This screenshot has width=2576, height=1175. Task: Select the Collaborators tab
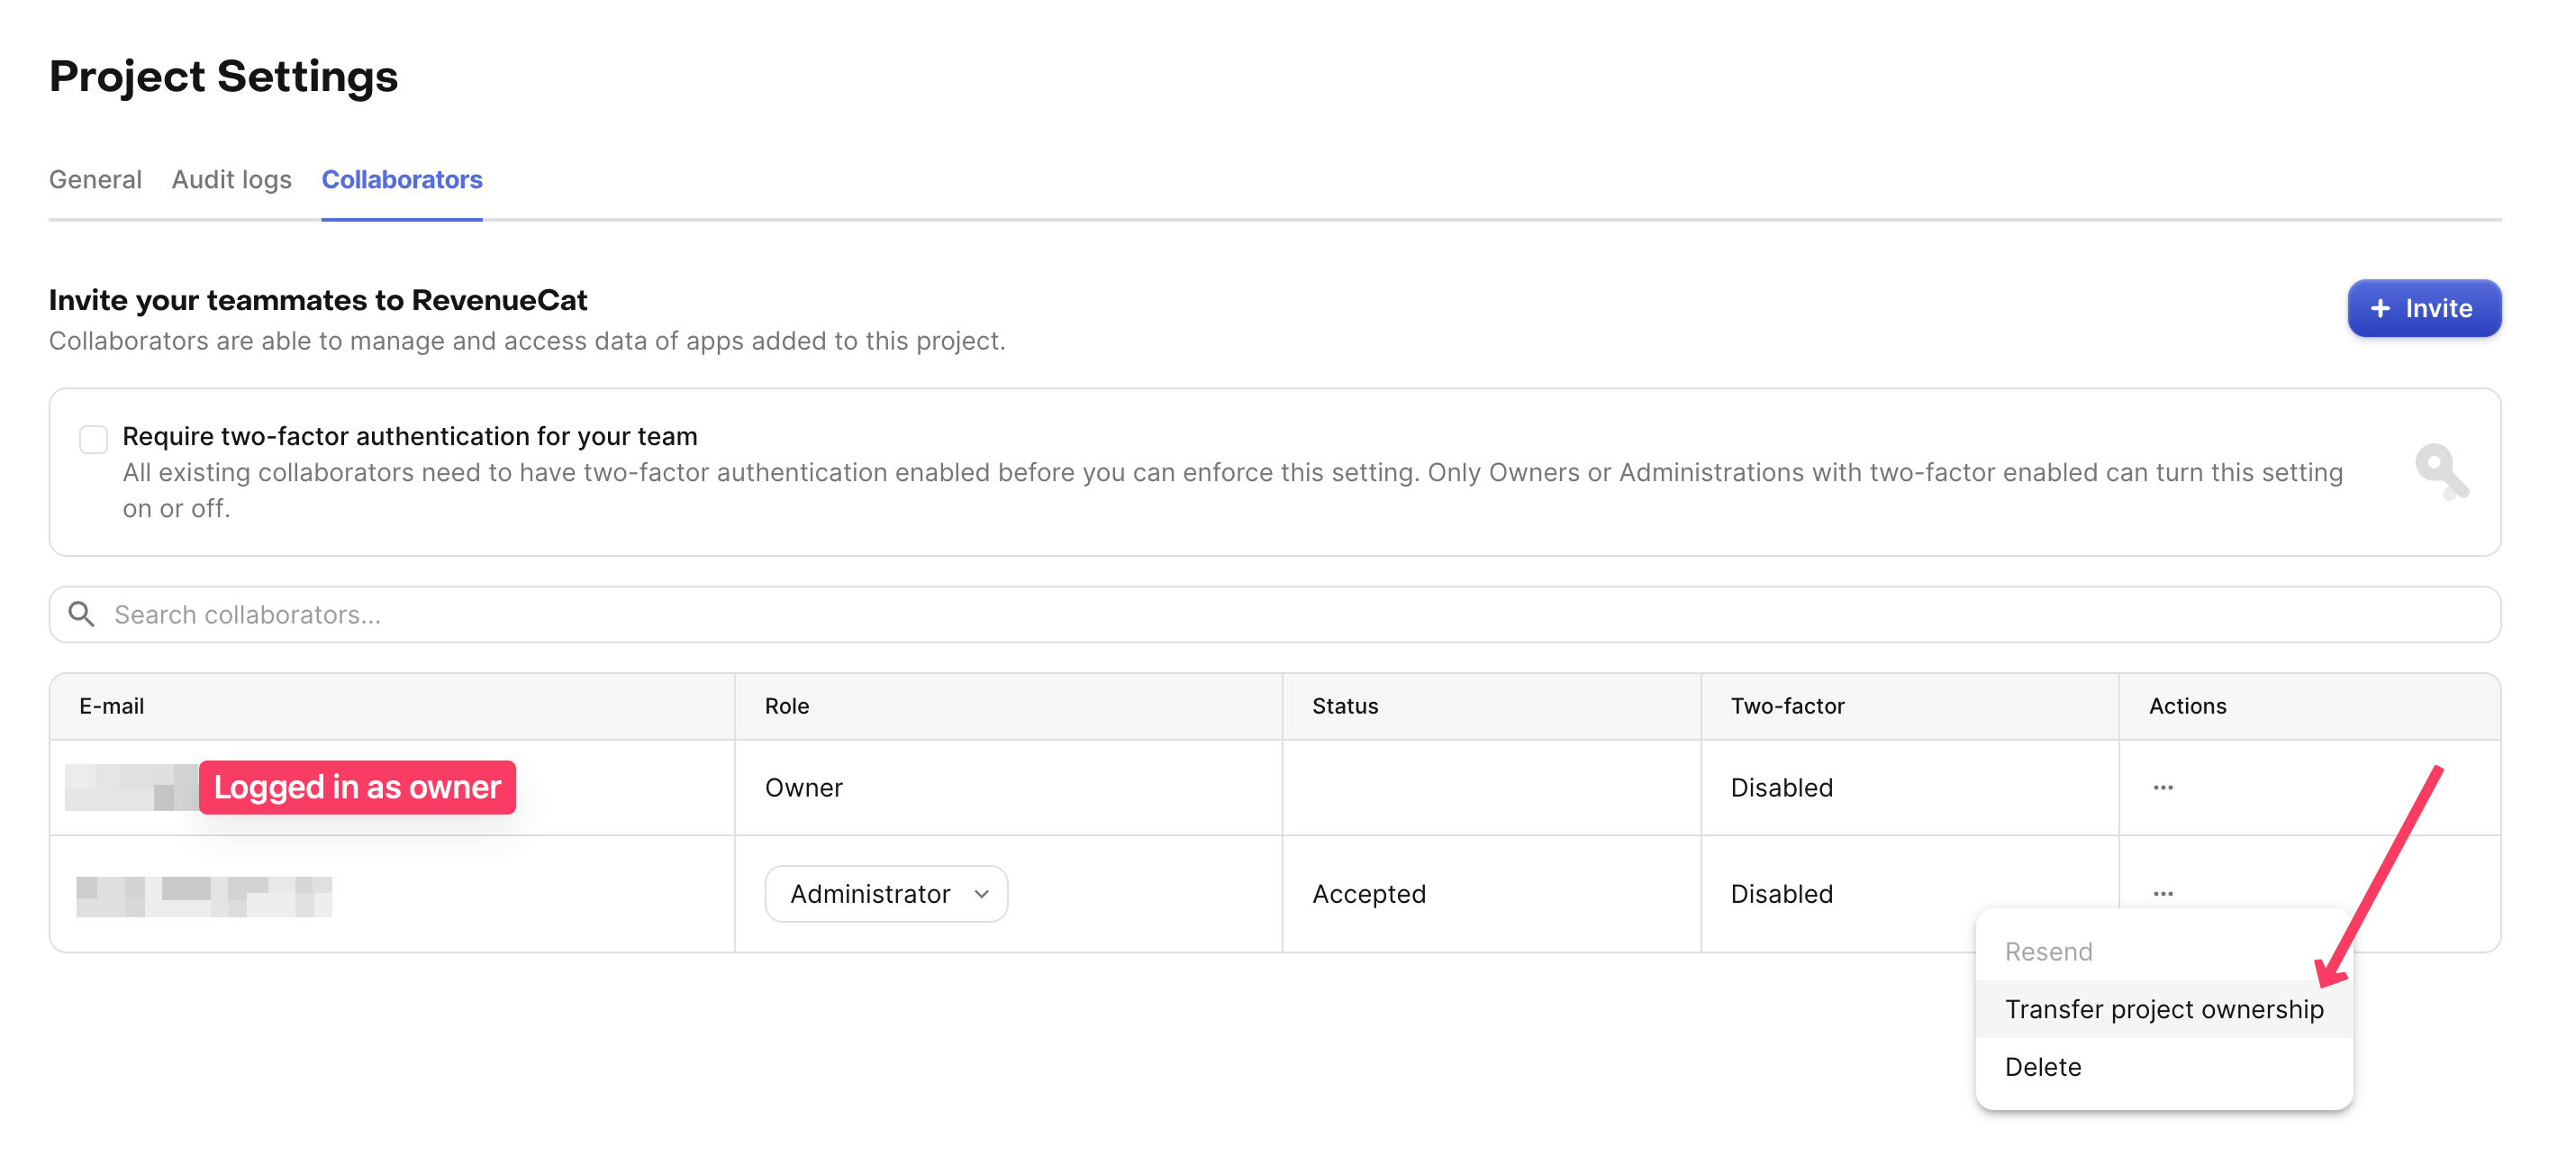tap(401, 179)
